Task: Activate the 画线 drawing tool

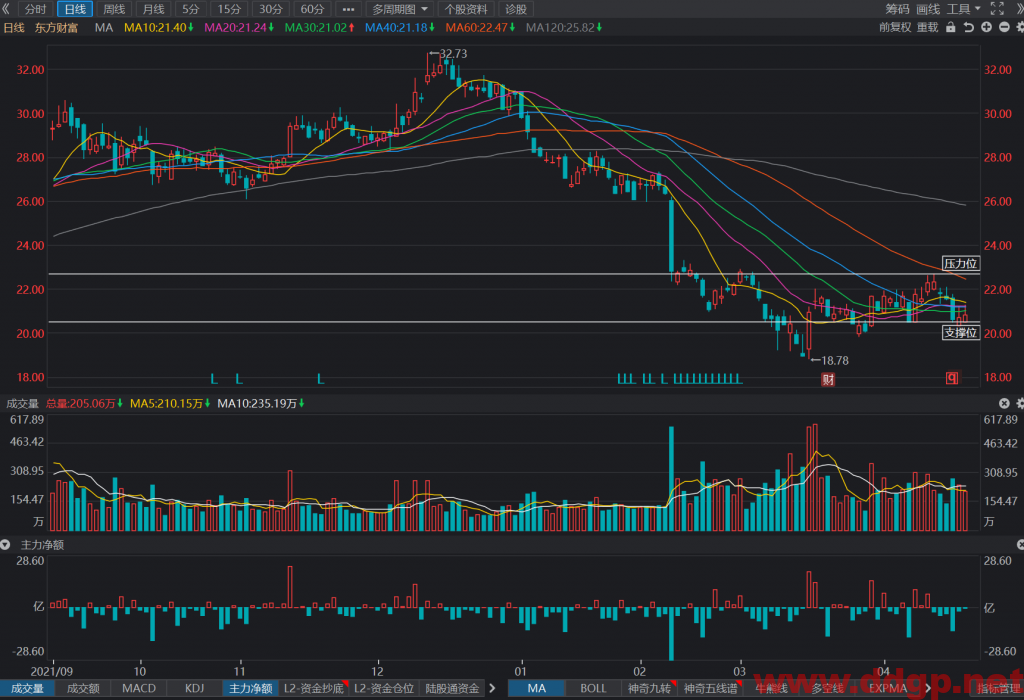Action: pos(928,9)
